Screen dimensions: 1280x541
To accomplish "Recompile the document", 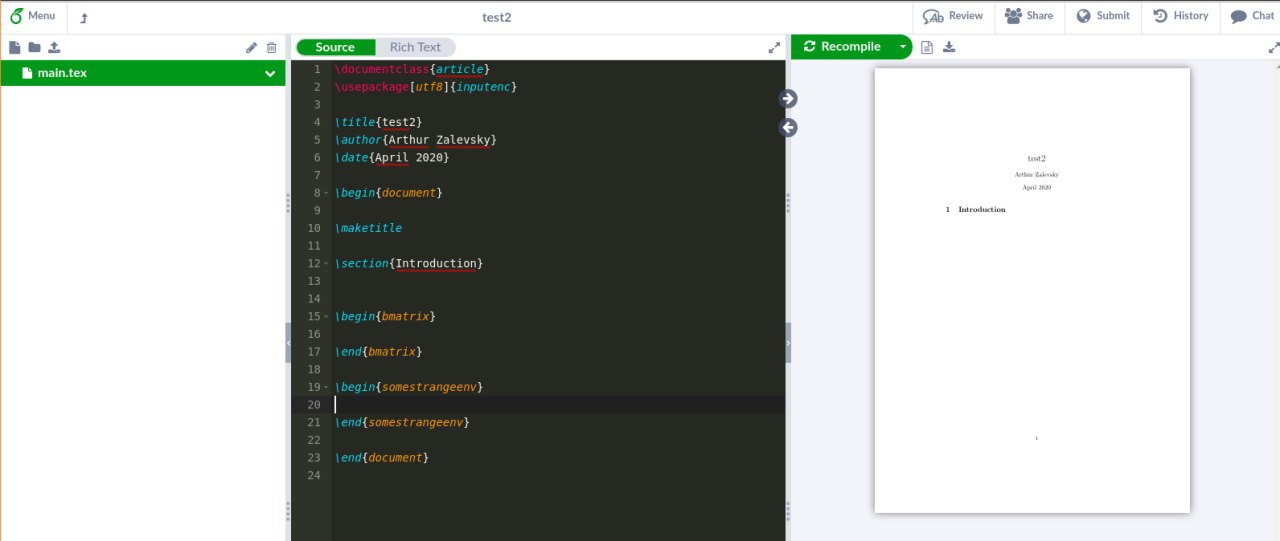I will click(x=842, y=47).
